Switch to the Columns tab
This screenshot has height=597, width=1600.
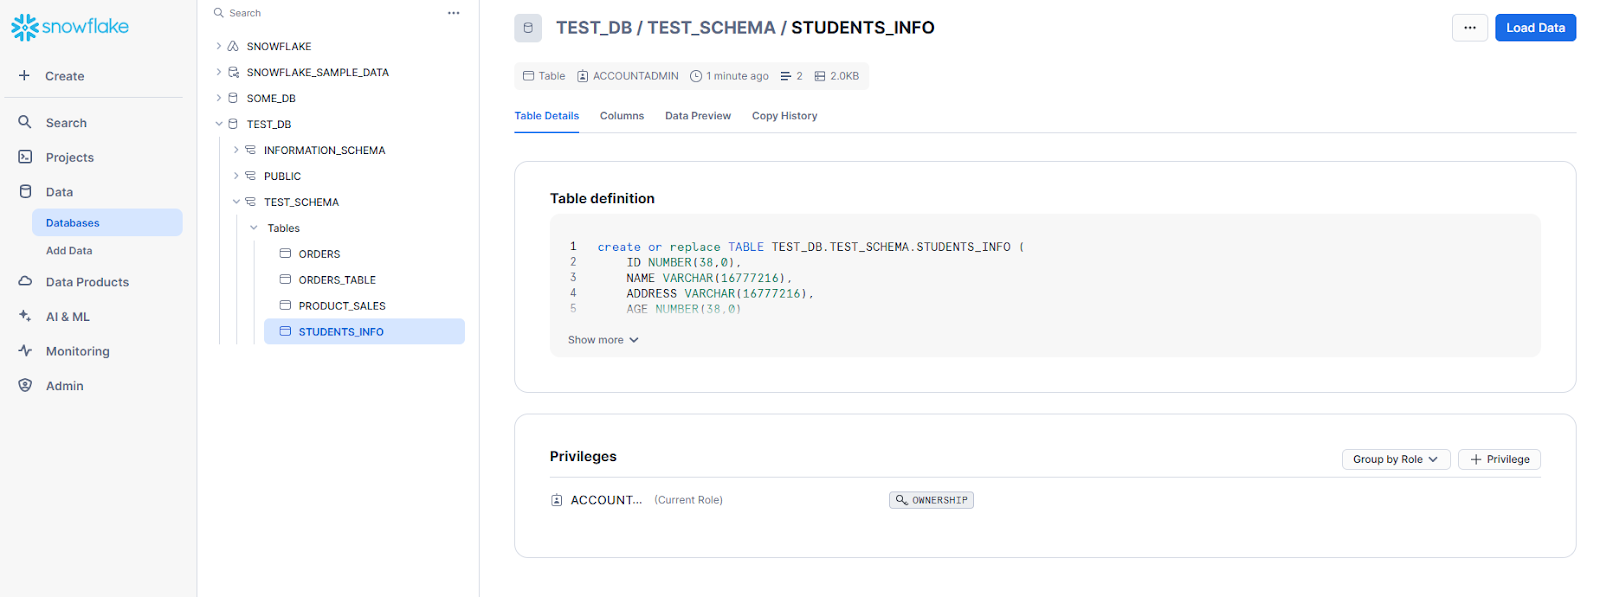pyautogui.click(x=621, y=116)
